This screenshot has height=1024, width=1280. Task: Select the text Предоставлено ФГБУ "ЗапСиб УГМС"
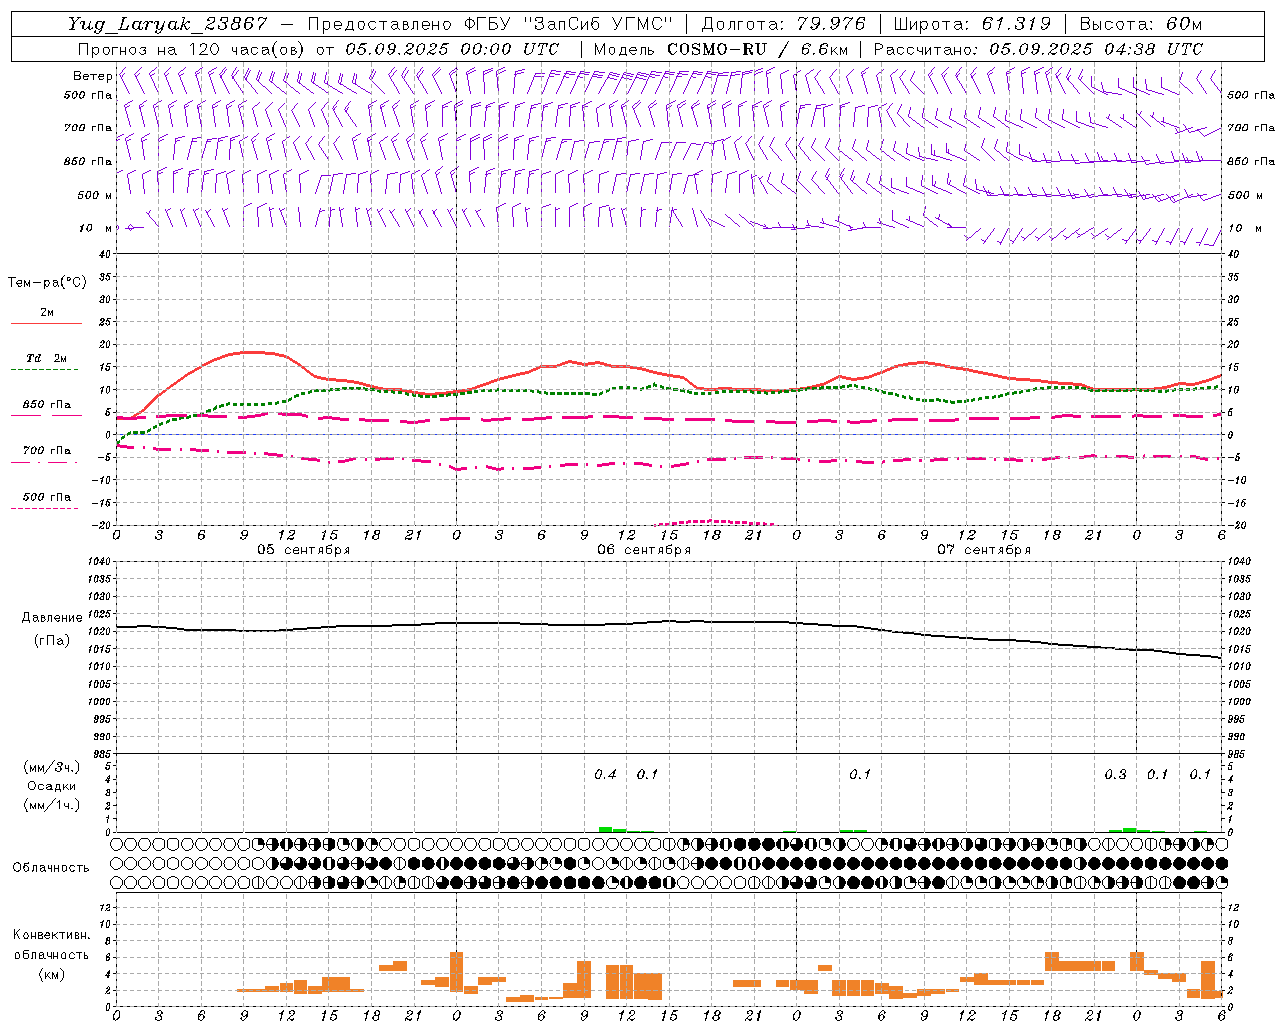click(490, 25)
